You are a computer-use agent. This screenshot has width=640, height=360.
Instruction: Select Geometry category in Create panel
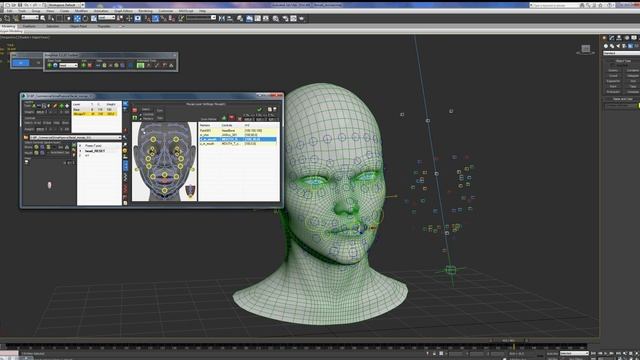pyautogui.click(x=606, y=46)
